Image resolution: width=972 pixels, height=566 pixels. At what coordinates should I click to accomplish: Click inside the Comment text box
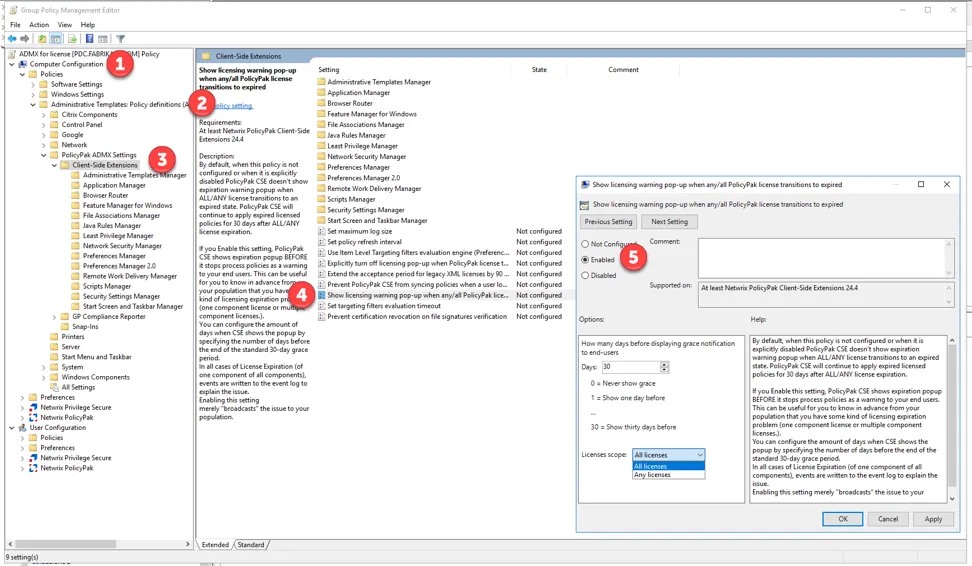pyautogui.click(x=825, y=257)
